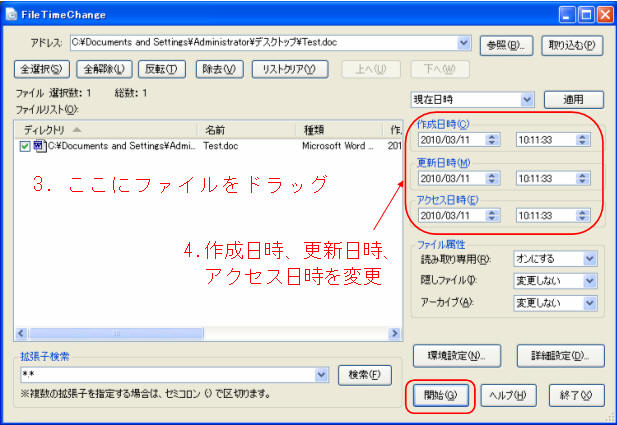
Task: Toggle the checkbox for Test.doc row
Action: (x=25, y=146)
